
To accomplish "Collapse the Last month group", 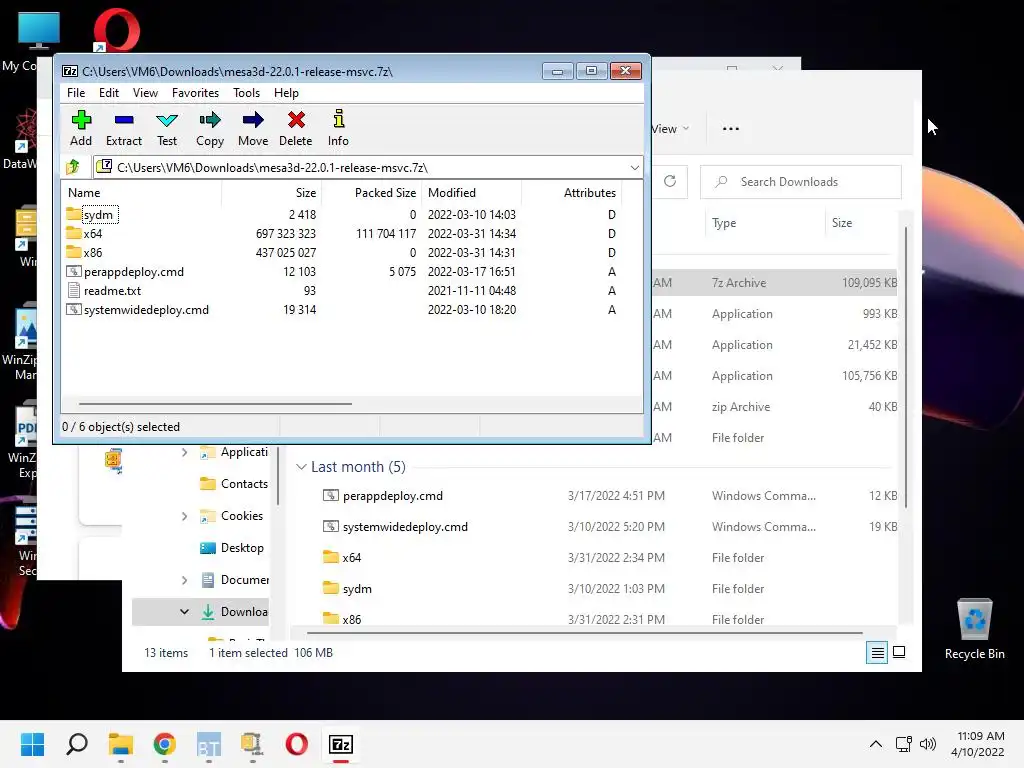I will tap(301, 467).
